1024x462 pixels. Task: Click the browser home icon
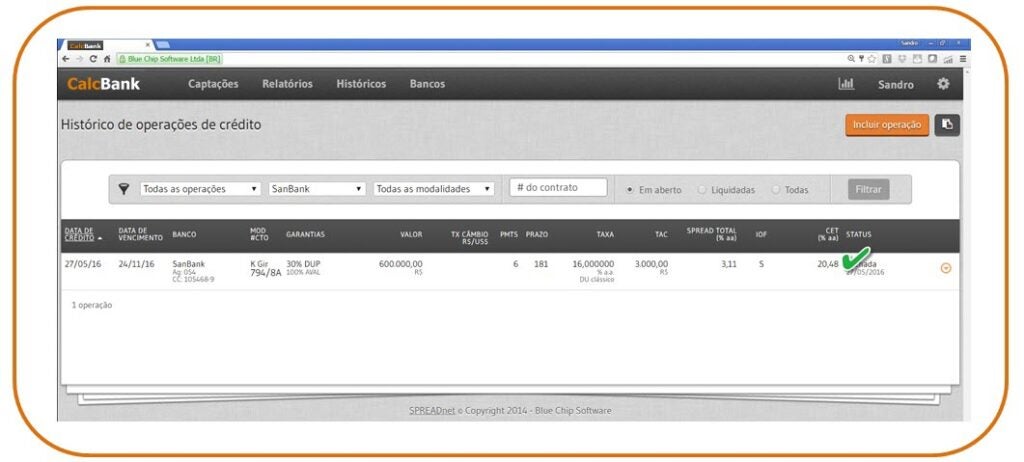coord(107,59)
